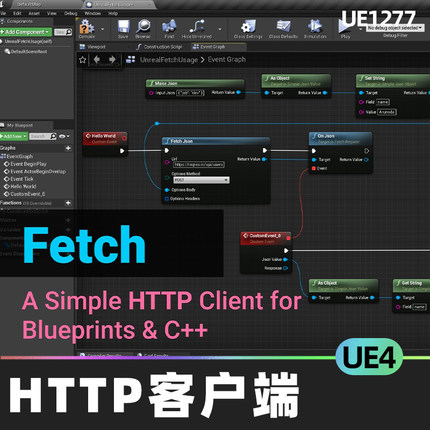
Task: Click the plus icon on Functions row
Action: (x=68, y=203)
